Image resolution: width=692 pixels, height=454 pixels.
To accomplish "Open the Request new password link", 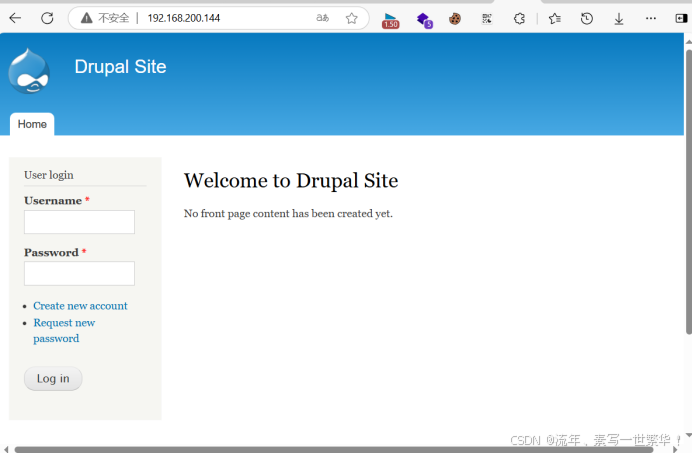I will point(64,330).
